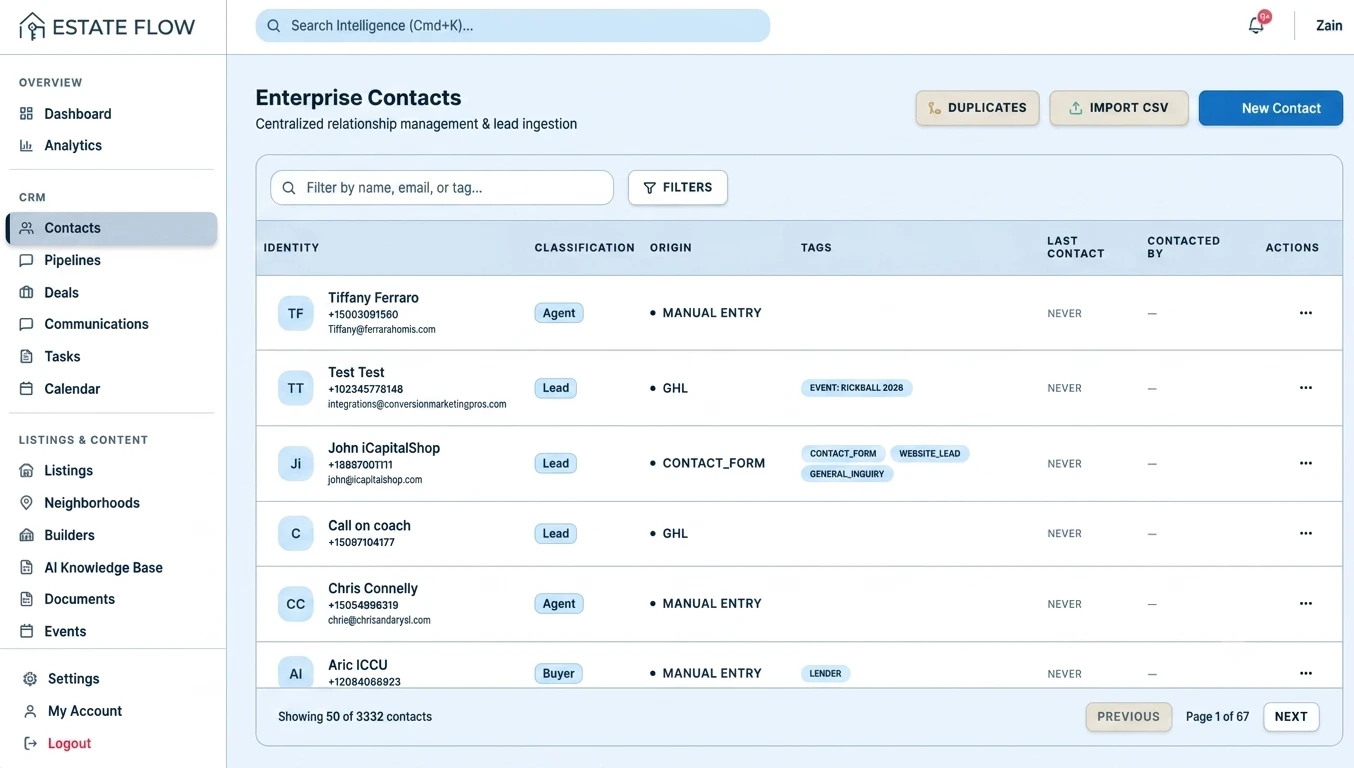
Task: Open actions menu for John iCapitalShop
Action: pyautogui.click(x=1305, y=463)
